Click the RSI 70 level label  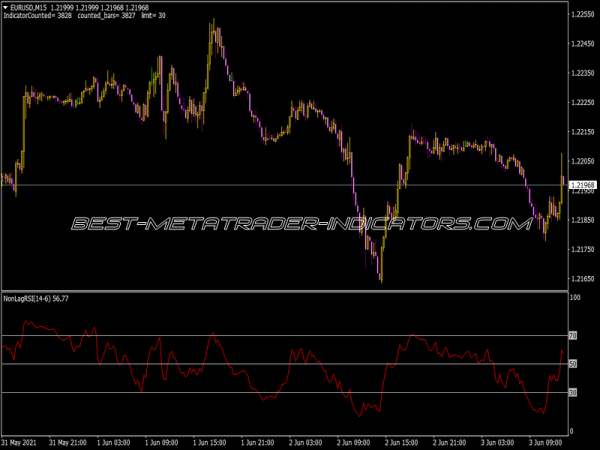click(572, 336)
